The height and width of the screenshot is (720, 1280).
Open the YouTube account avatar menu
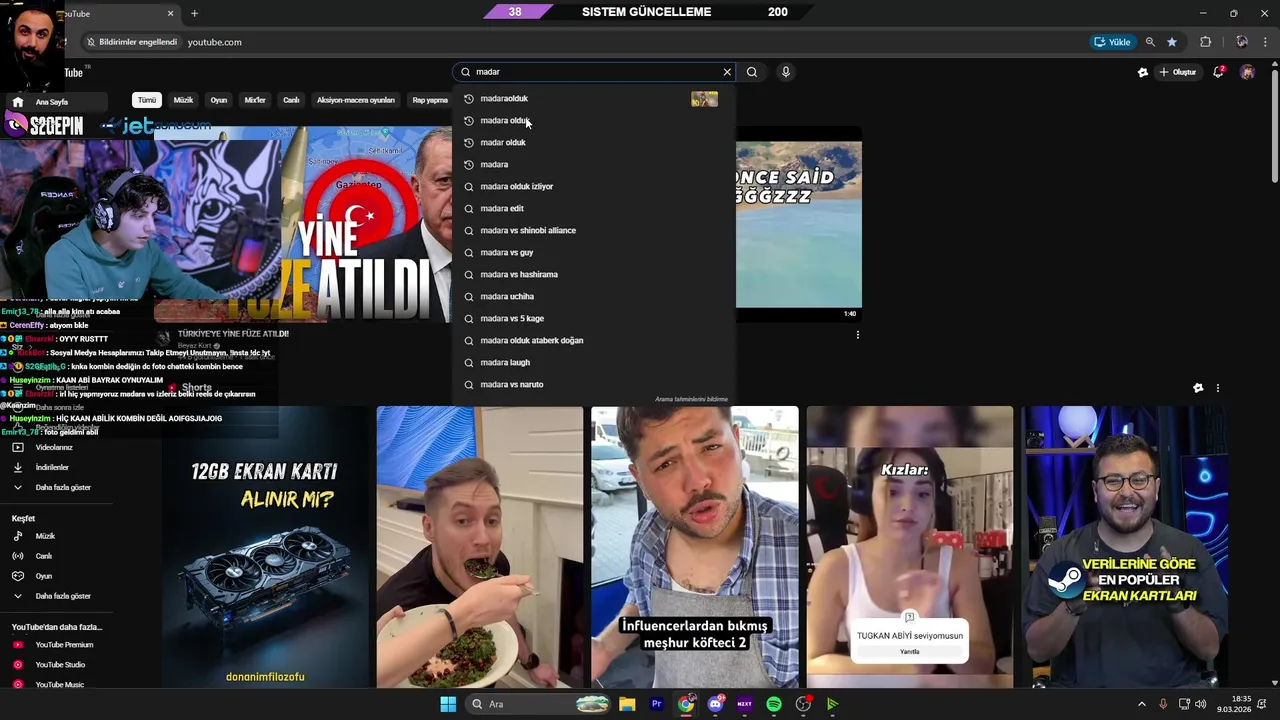point(1247,72)
